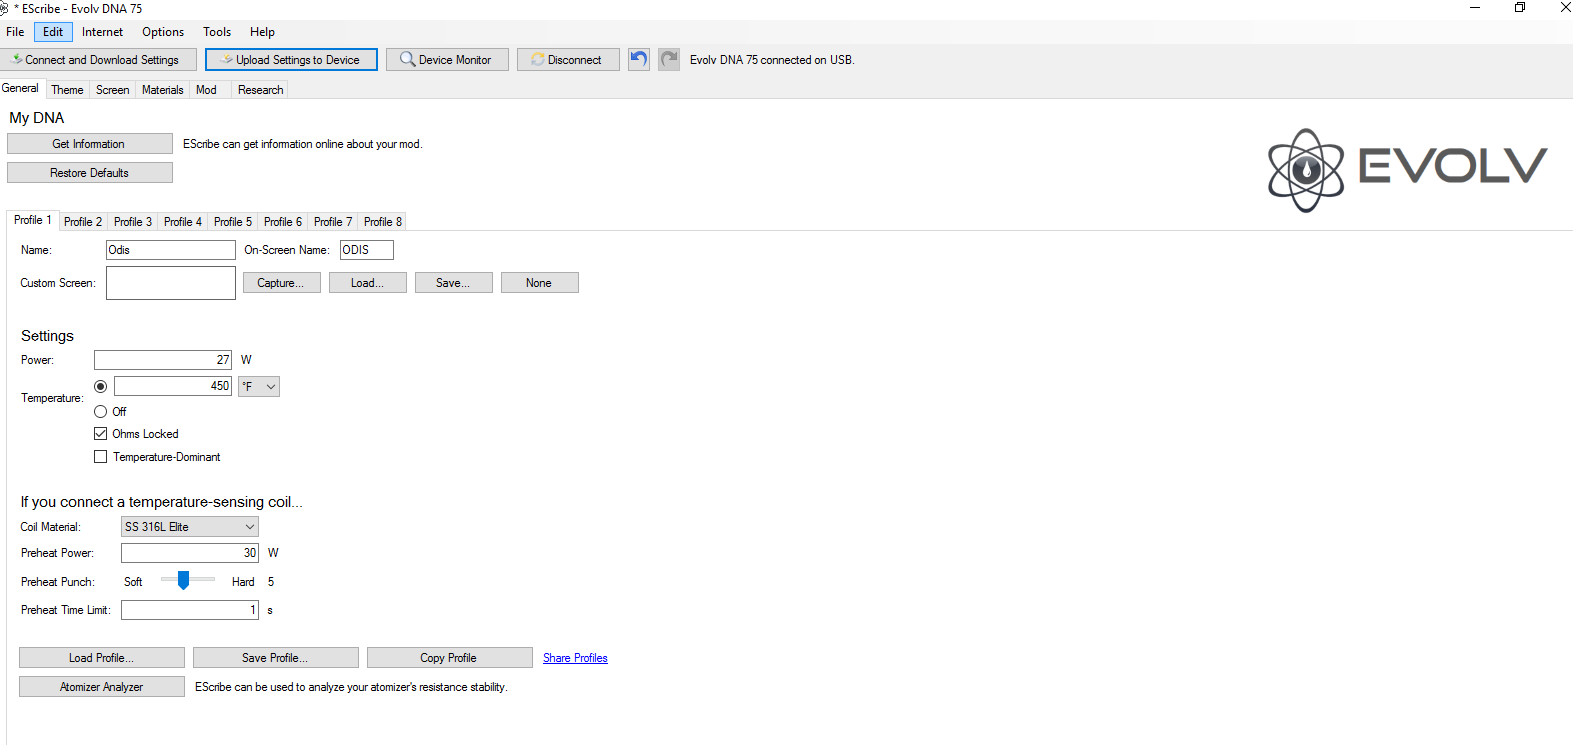Upload Settings to Device
Screen dimensions: 1573x745
(x=291, y=60)
